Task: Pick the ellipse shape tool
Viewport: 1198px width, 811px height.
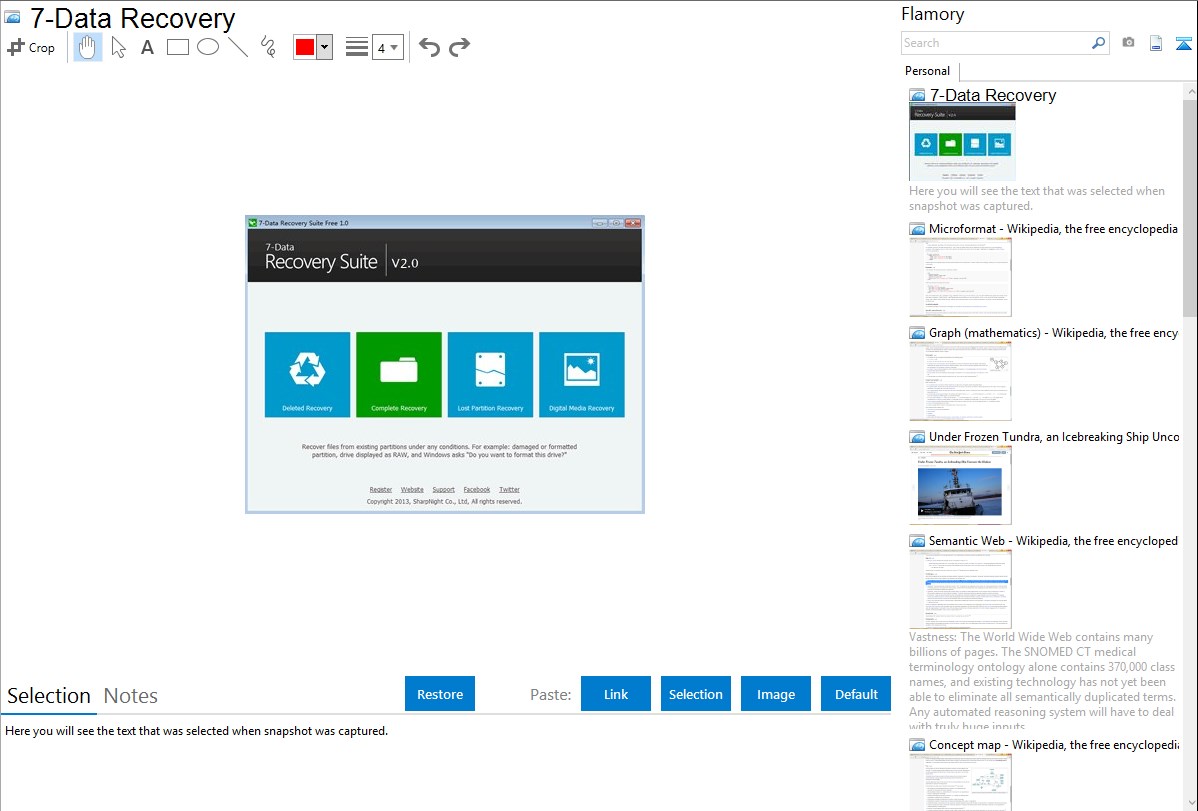Action: (x=208, y=47)
